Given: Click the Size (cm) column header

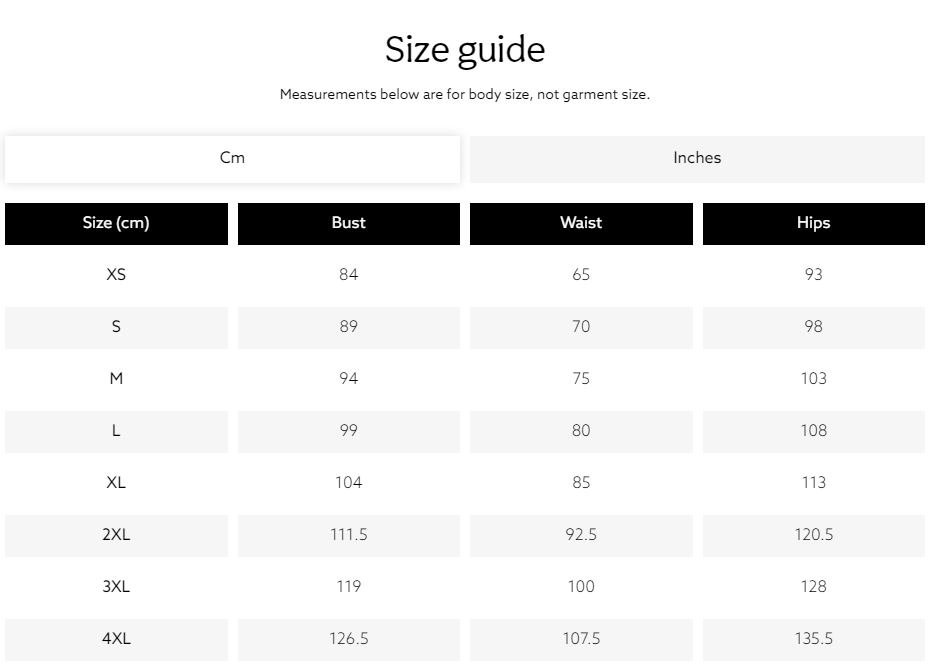Looking at the screenshot, I should pyautogui.click(x=116, y=224).
